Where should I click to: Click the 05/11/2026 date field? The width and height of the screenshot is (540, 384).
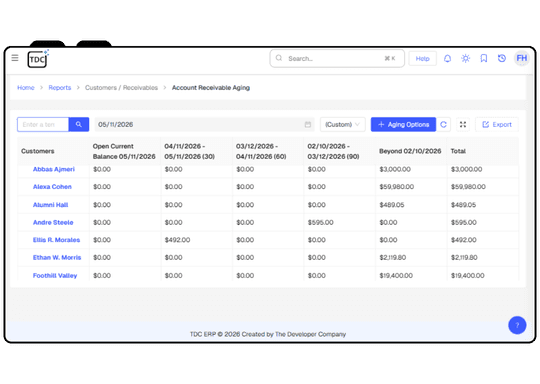(204, 124)
